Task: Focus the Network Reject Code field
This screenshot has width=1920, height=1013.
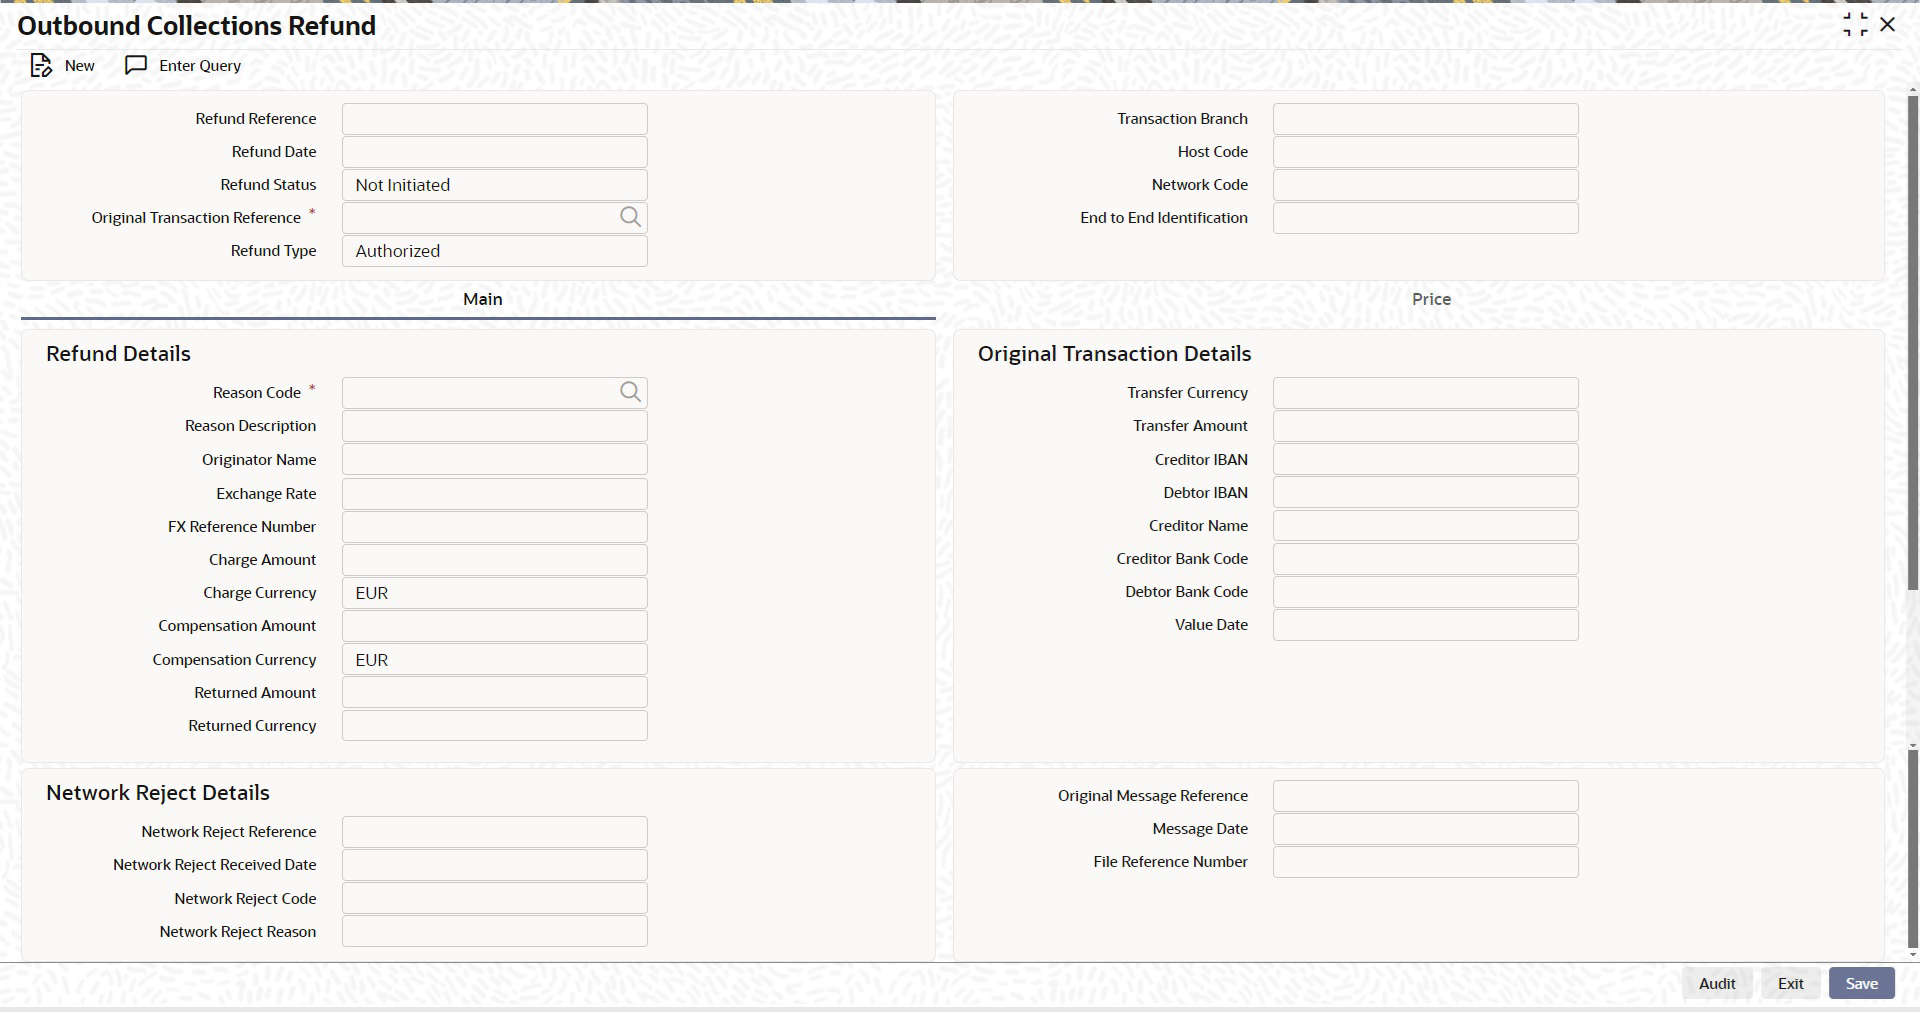Action: point(495,899)
